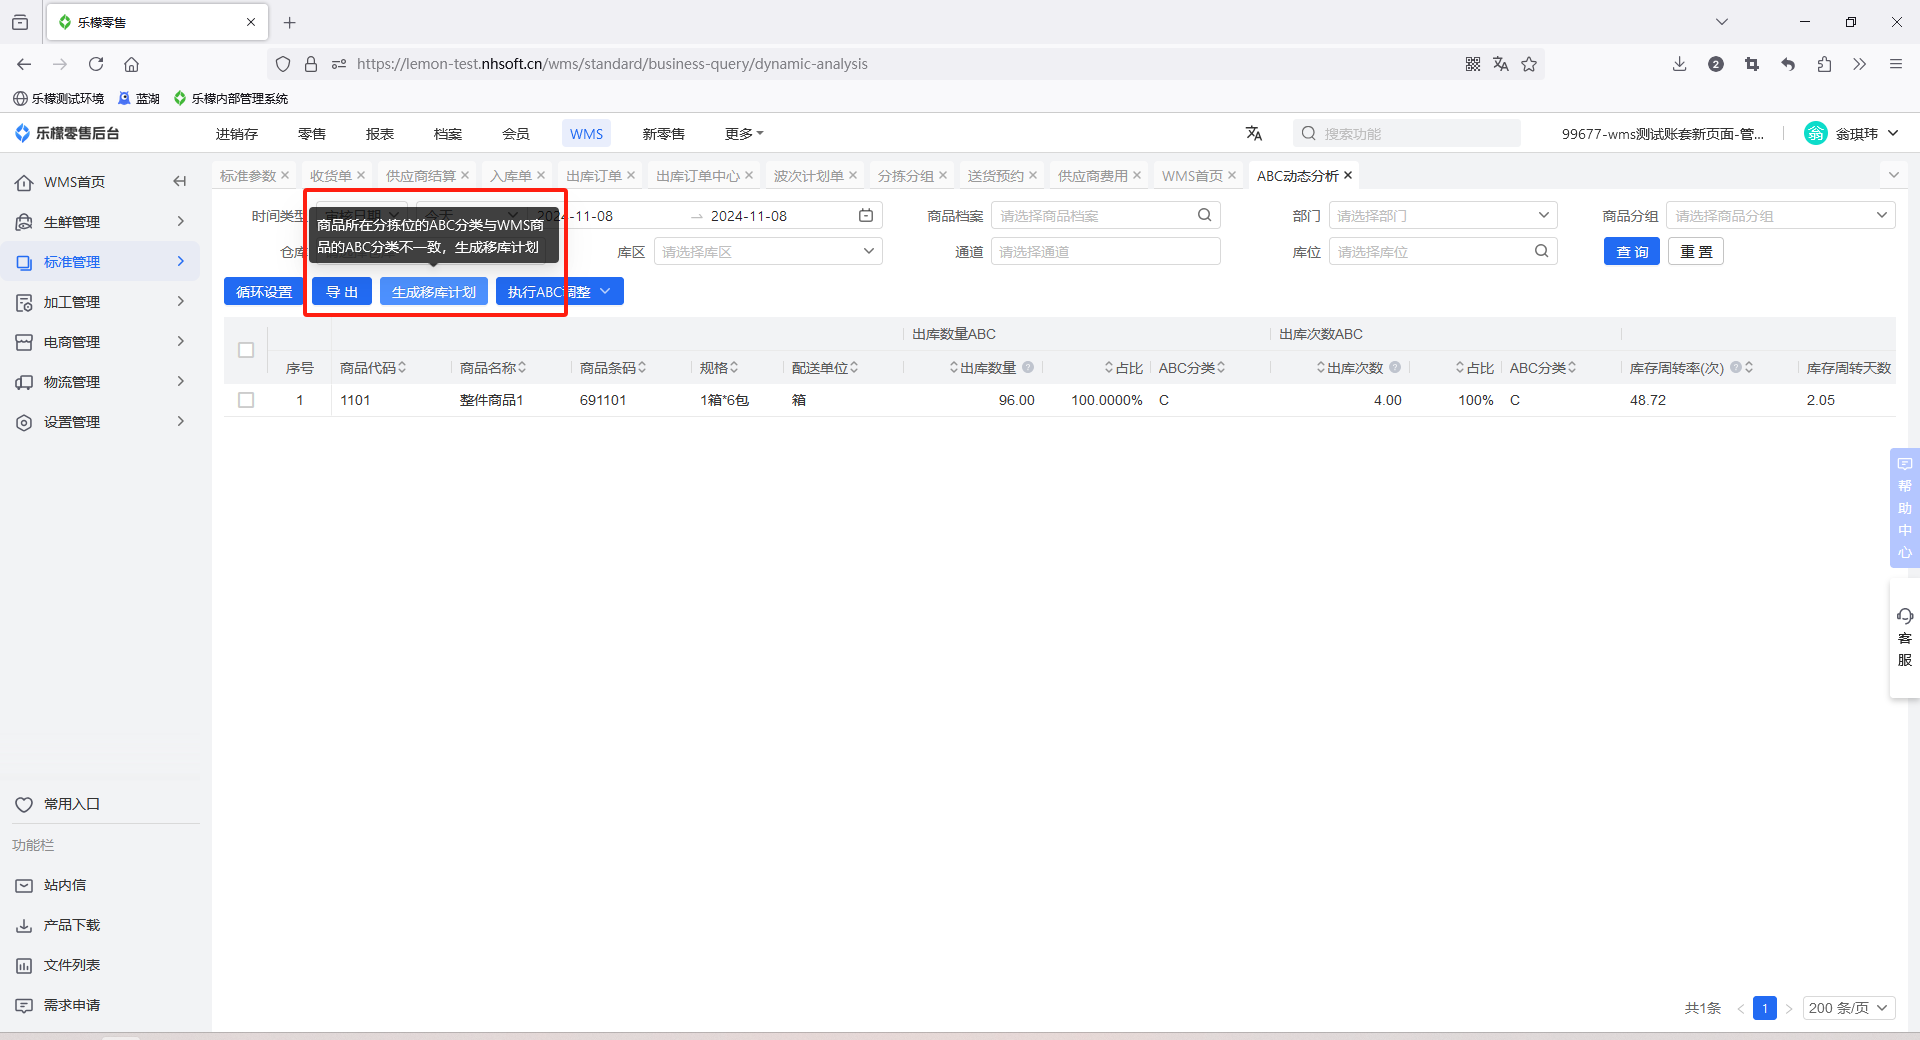
Task: Expand the 生鲜管理 sidebar menu
Action: click(x=100, y=221)
